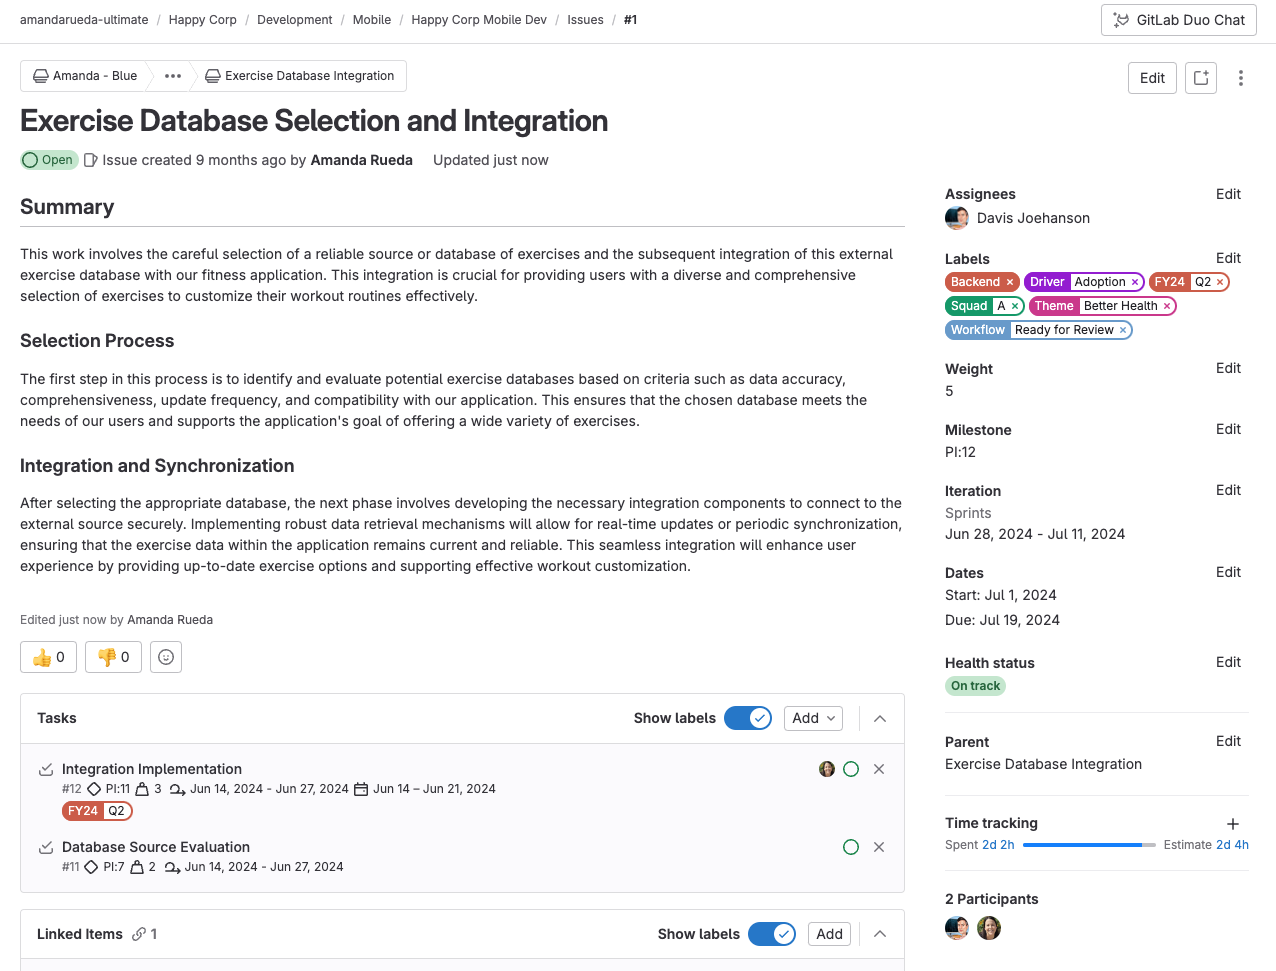Edit the Labels

coord(1228,258)
